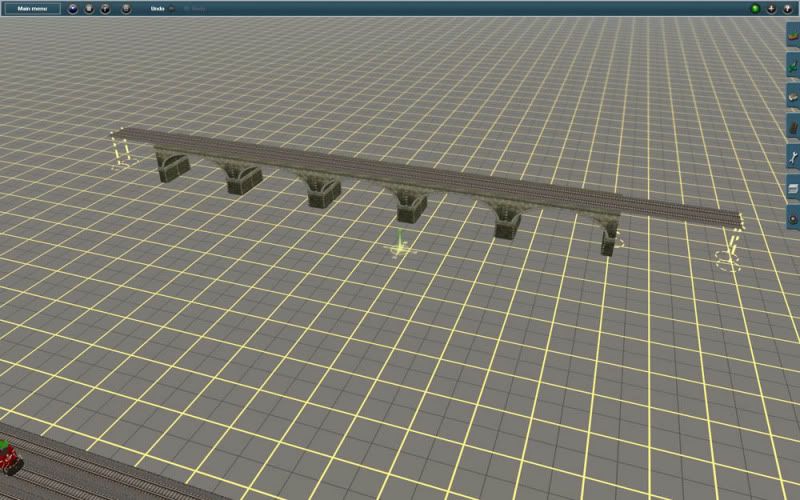Open the Objects tab with building icon

tap(793, 96)
